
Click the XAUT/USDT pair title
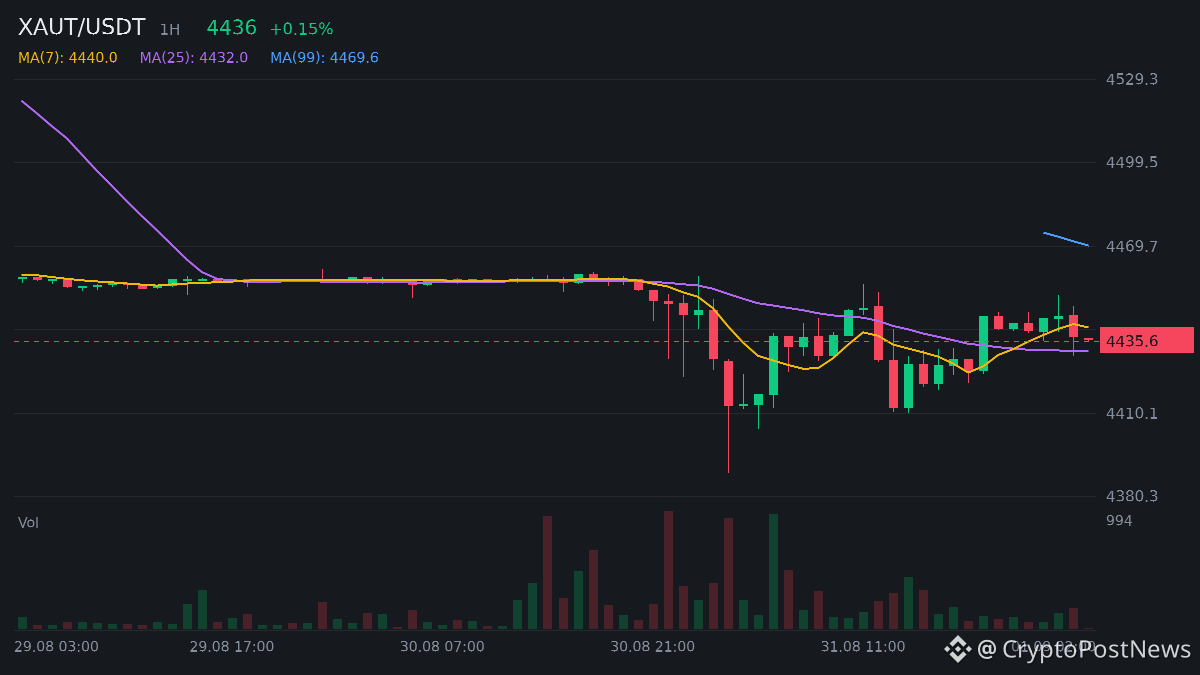click(x=82, y=28)
